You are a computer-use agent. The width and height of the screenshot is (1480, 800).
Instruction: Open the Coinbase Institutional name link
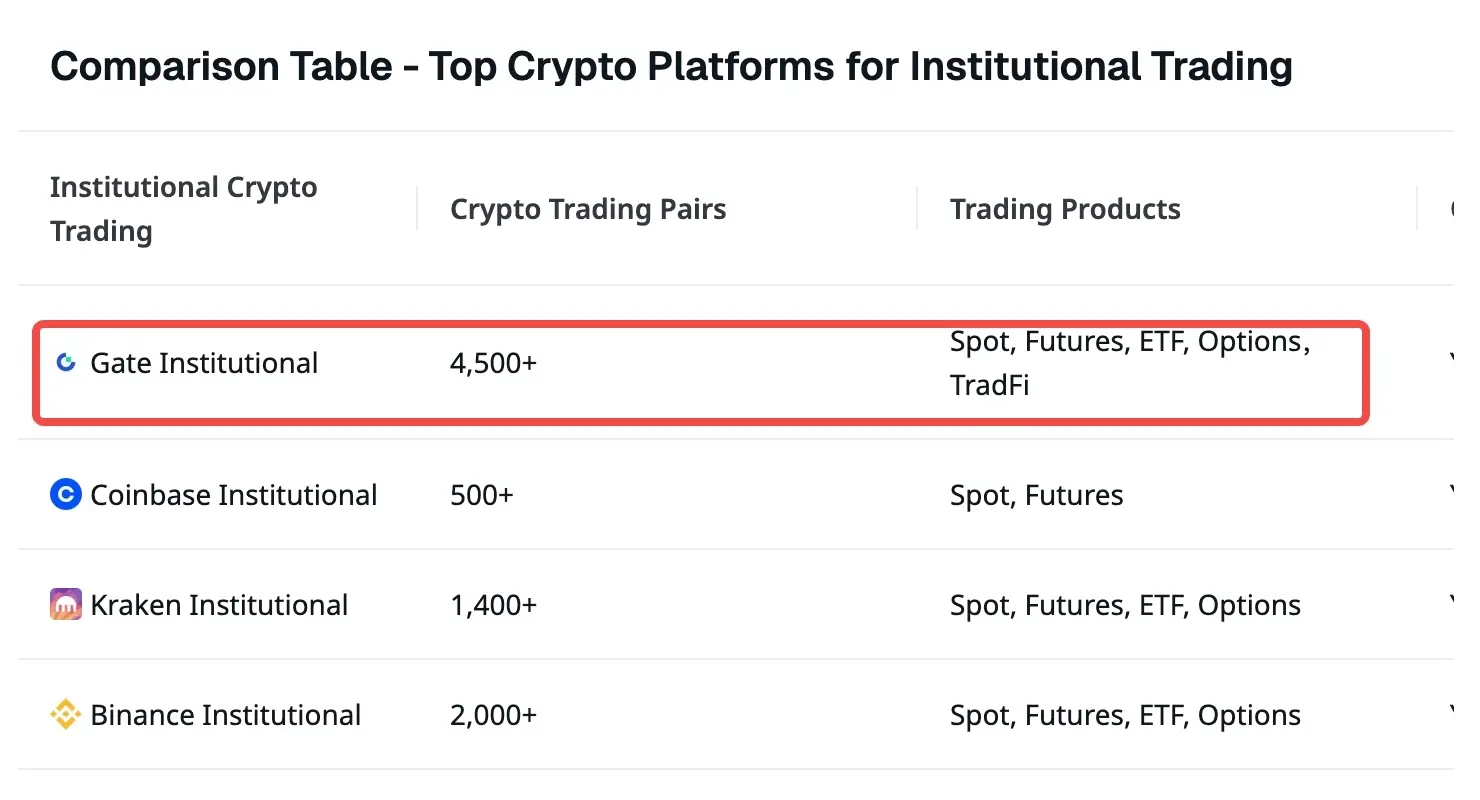coord(234,495)
